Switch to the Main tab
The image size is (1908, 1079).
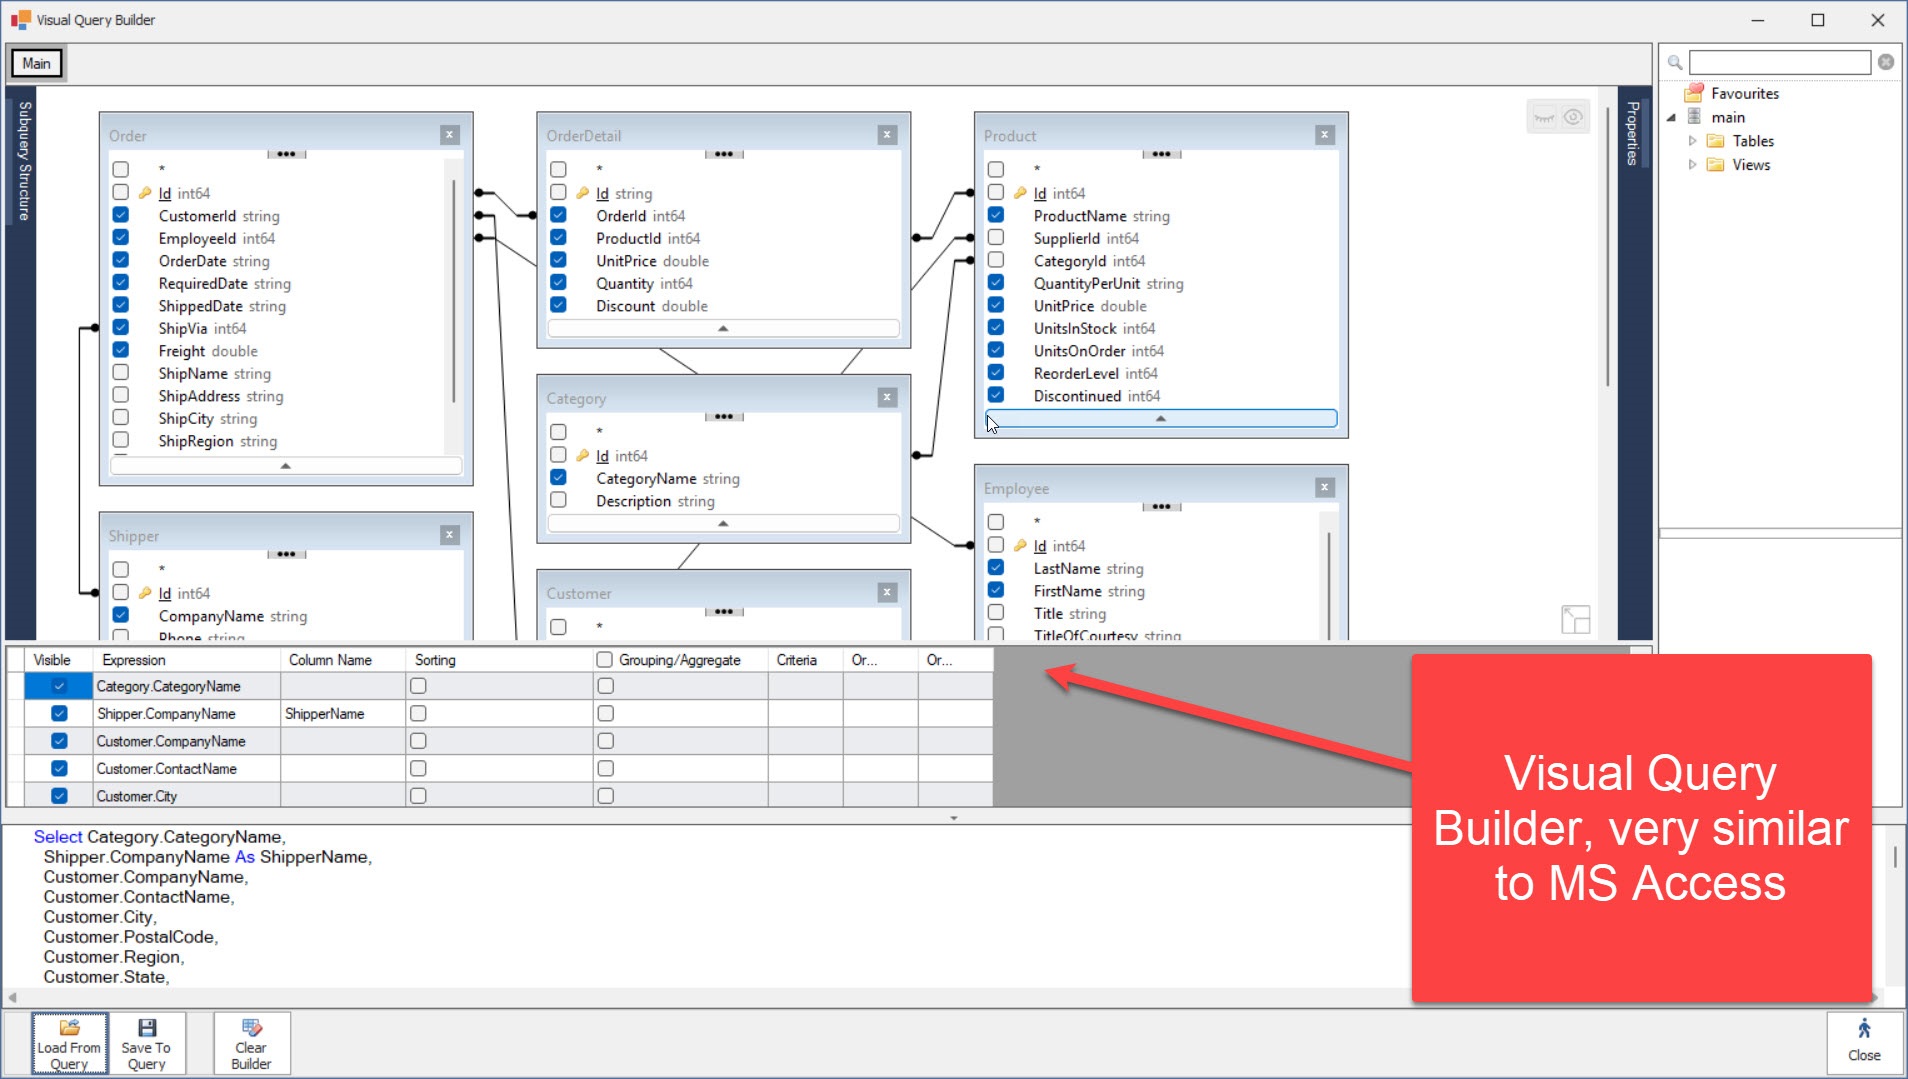37,63
